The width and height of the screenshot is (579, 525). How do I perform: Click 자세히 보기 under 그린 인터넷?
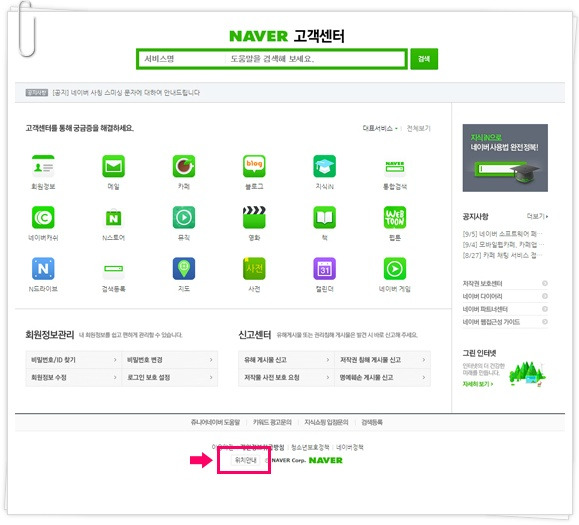478,384
